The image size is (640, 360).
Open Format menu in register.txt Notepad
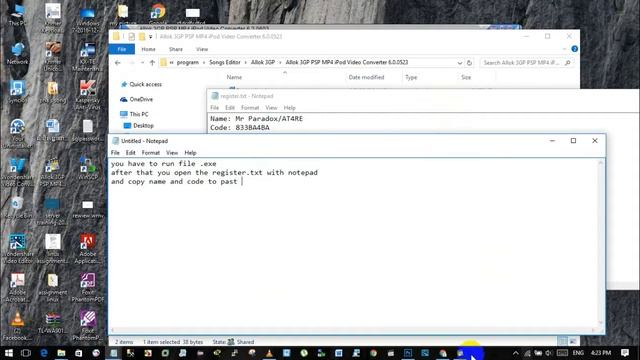250,108
